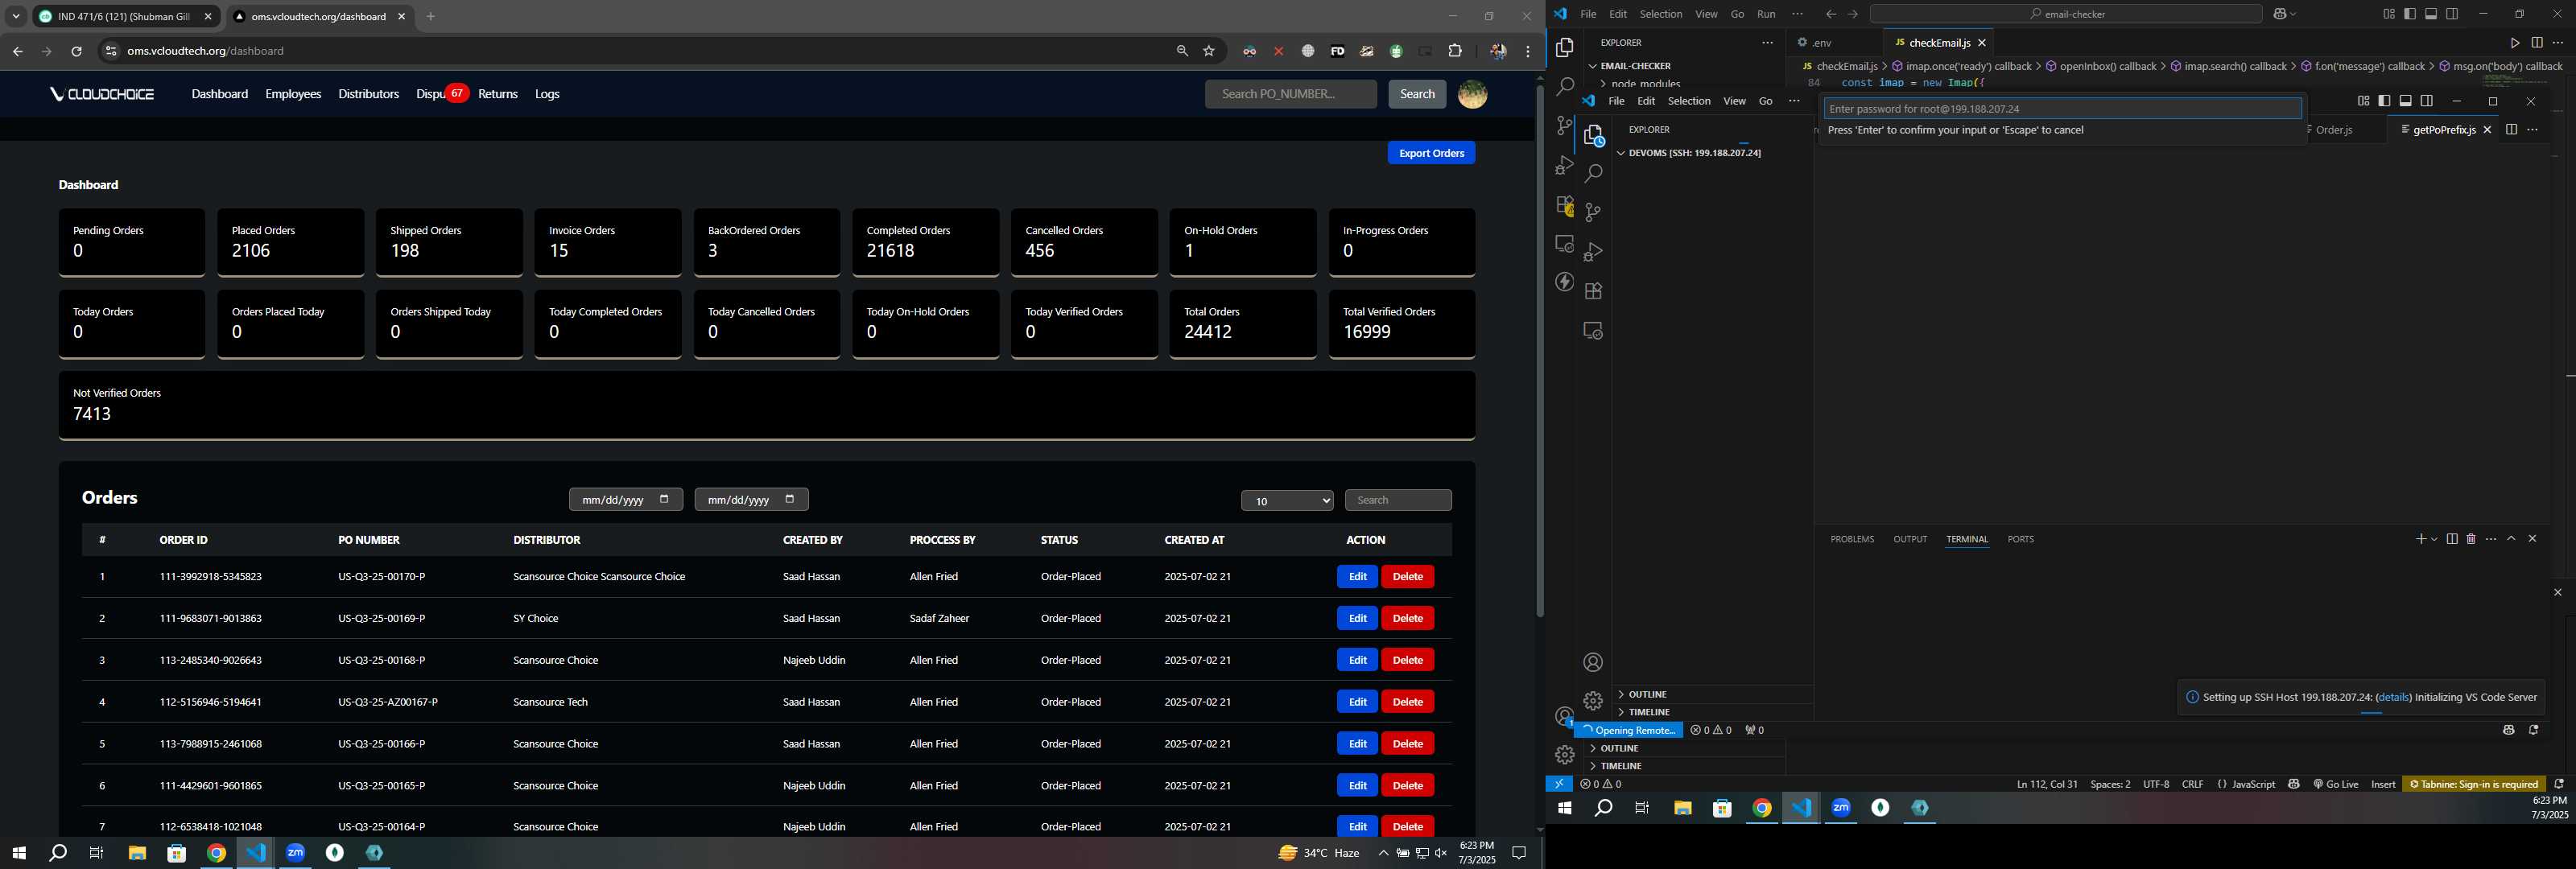The width and height of the screenshot is (2576, 869).
Task: Open notifications bell beside Tabnine status
Action: click(2558, 784)
